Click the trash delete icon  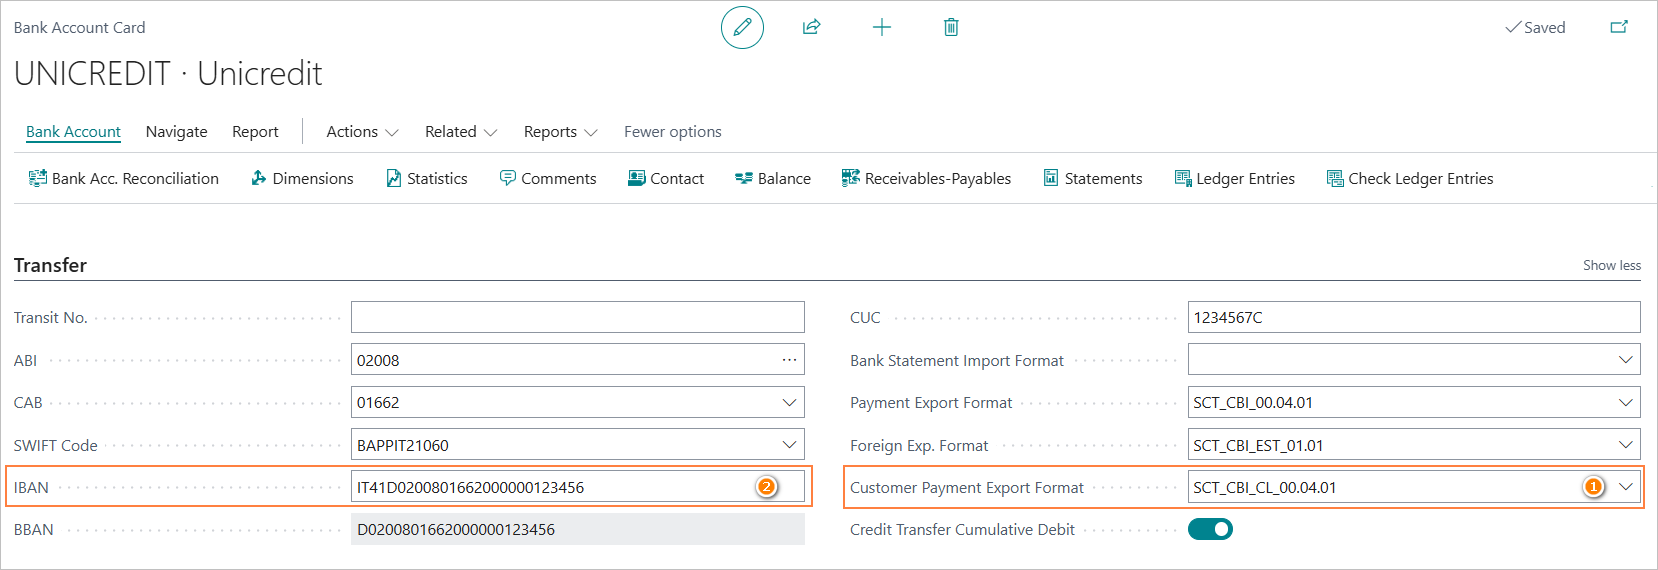click(x=951, y=27)
